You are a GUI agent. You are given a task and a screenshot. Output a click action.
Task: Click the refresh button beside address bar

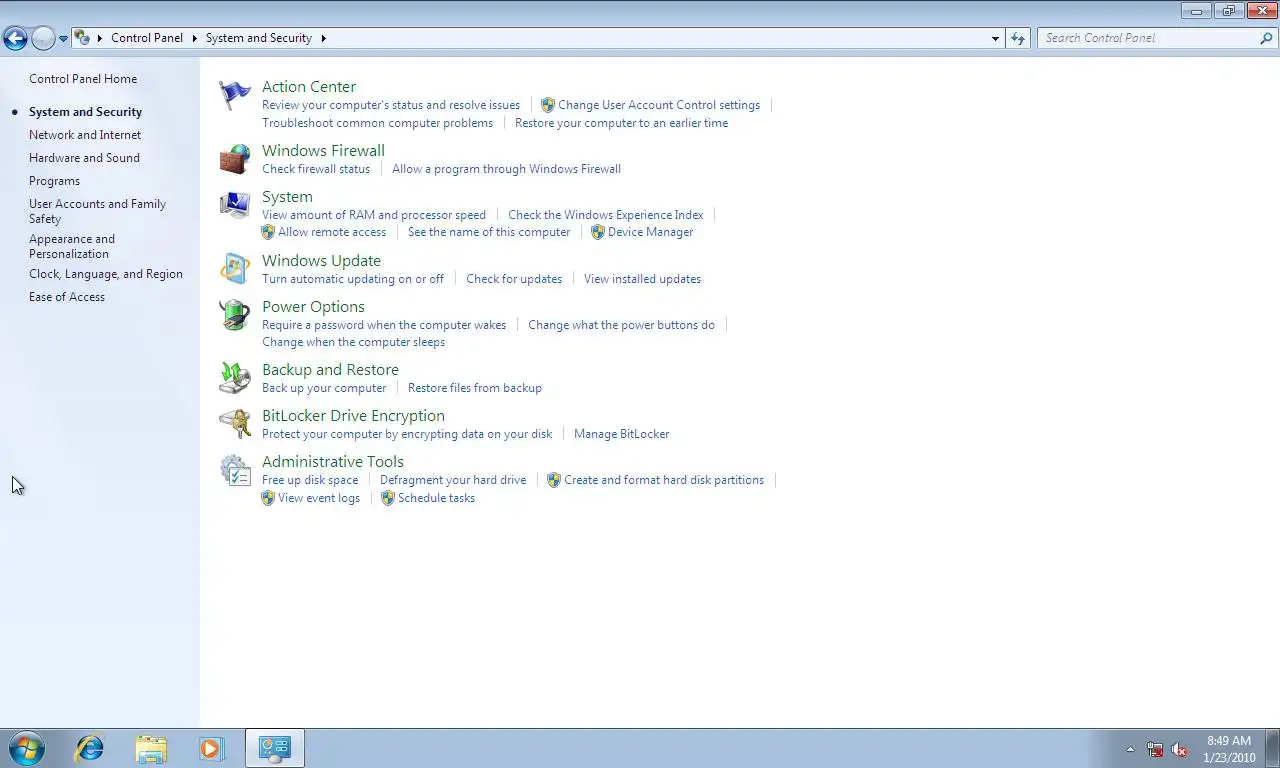(1018, 38)
